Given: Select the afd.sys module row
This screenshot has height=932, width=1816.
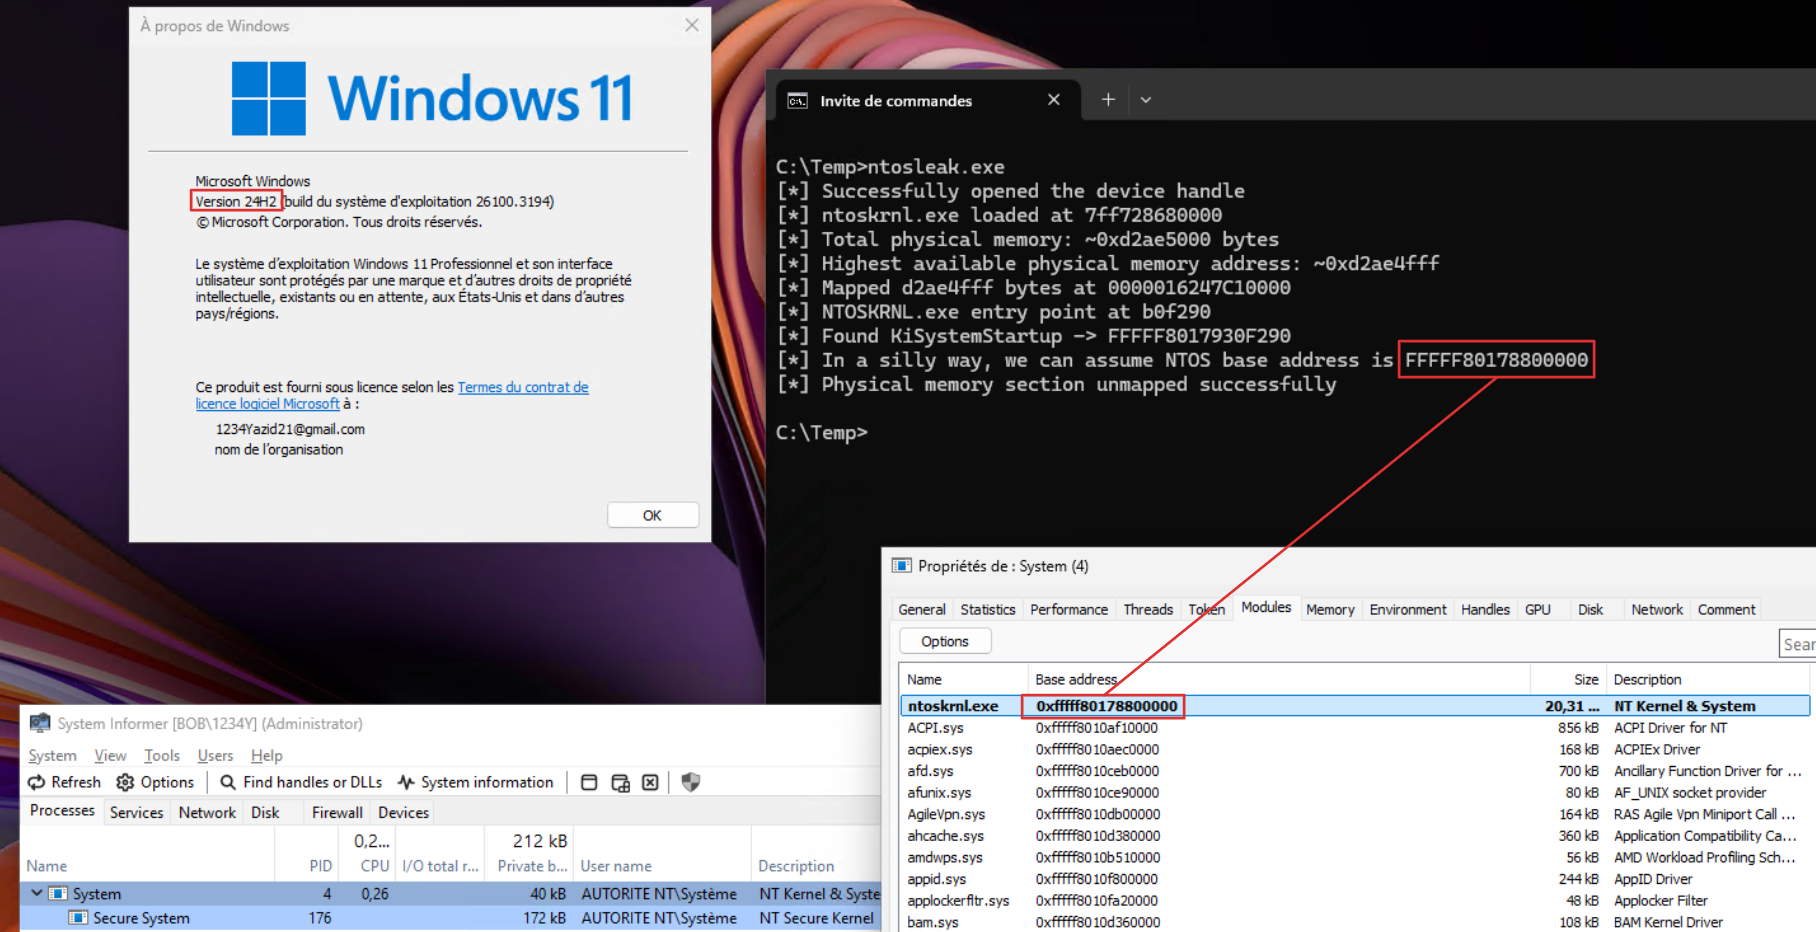Looking at the screenshot, I should tap(1355, 771).
